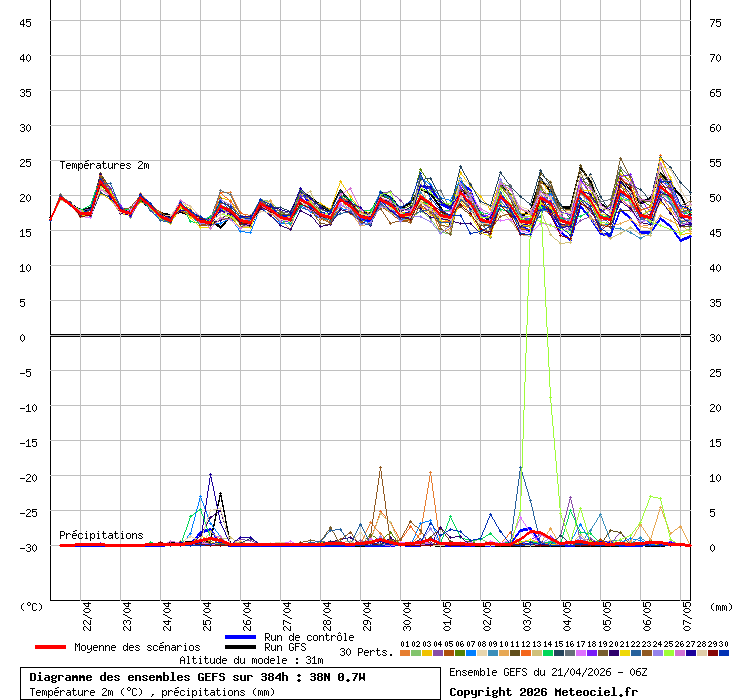740x700 pixels.
Task: Click the 30 Perts. legend label
Action: pyautogui.click(x=366, y=652)
